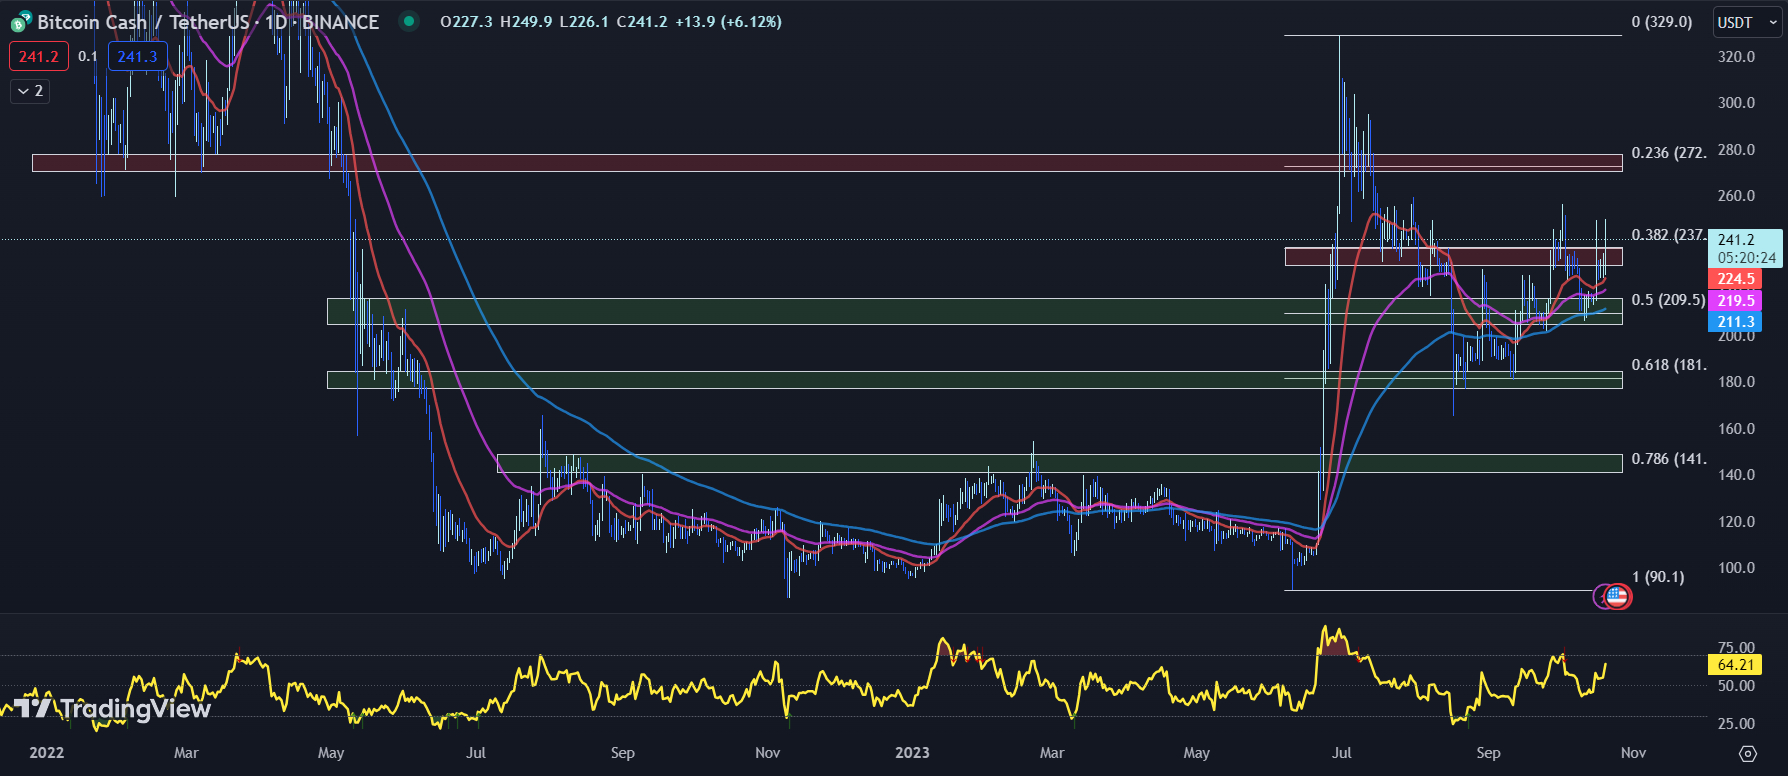Viewport: 1788px width, 776px height.
Task: Click the 2022 label on time axis
Action: click(47, 753)
